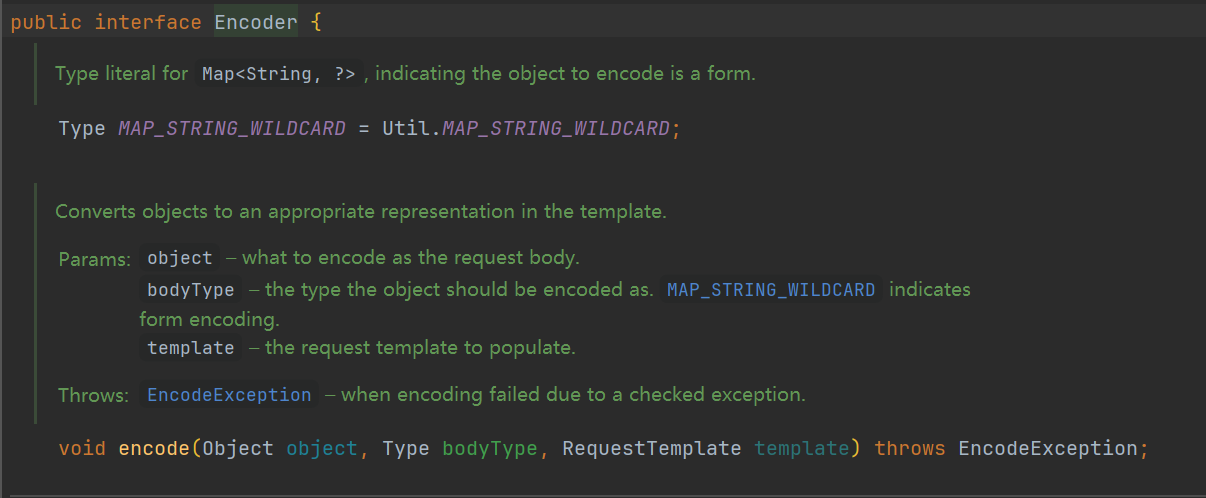Click the interface keyword
Screen dimensions: 1206x498
click(x=148, y=22)
